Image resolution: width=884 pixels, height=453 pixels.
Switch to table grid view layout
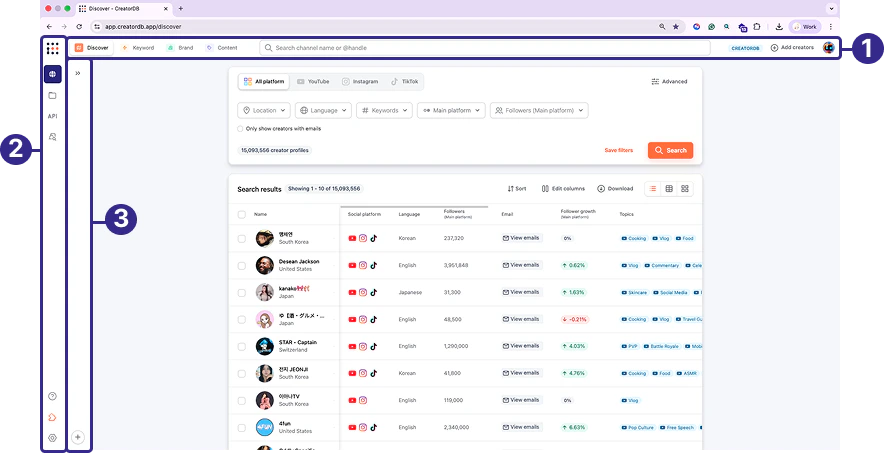[x=669, y=189]
